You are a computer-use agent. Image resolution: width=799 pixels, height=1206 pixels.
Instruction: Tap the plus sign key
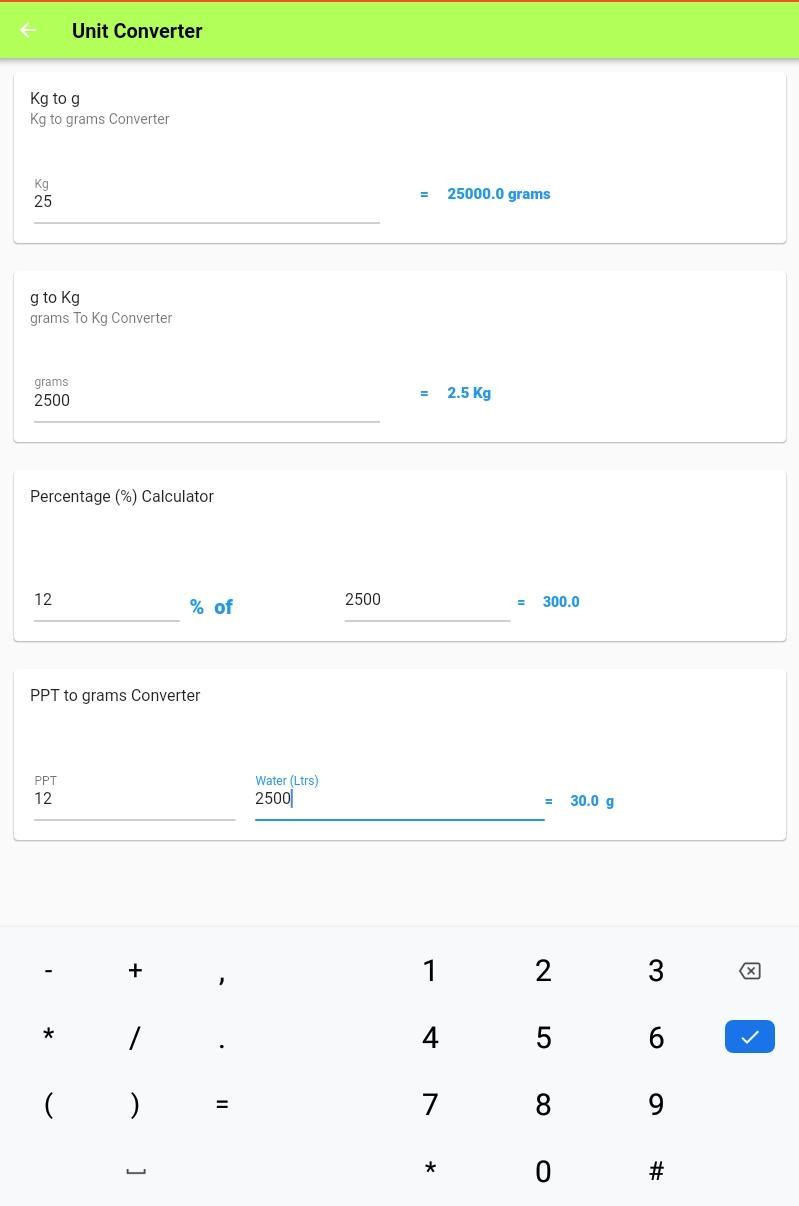coord(135,971)
